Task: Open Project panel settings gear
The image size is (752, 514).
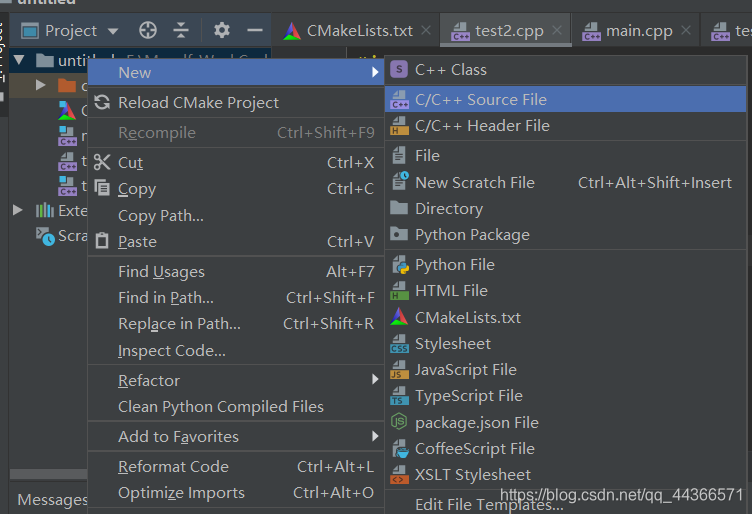Action: click(x=222, y=30)
